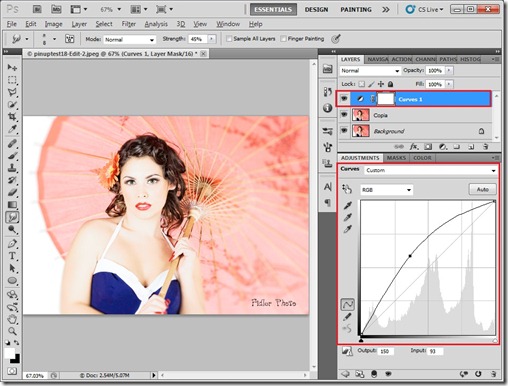Open the layer blend mode dropdown

(x=370, y=71)
